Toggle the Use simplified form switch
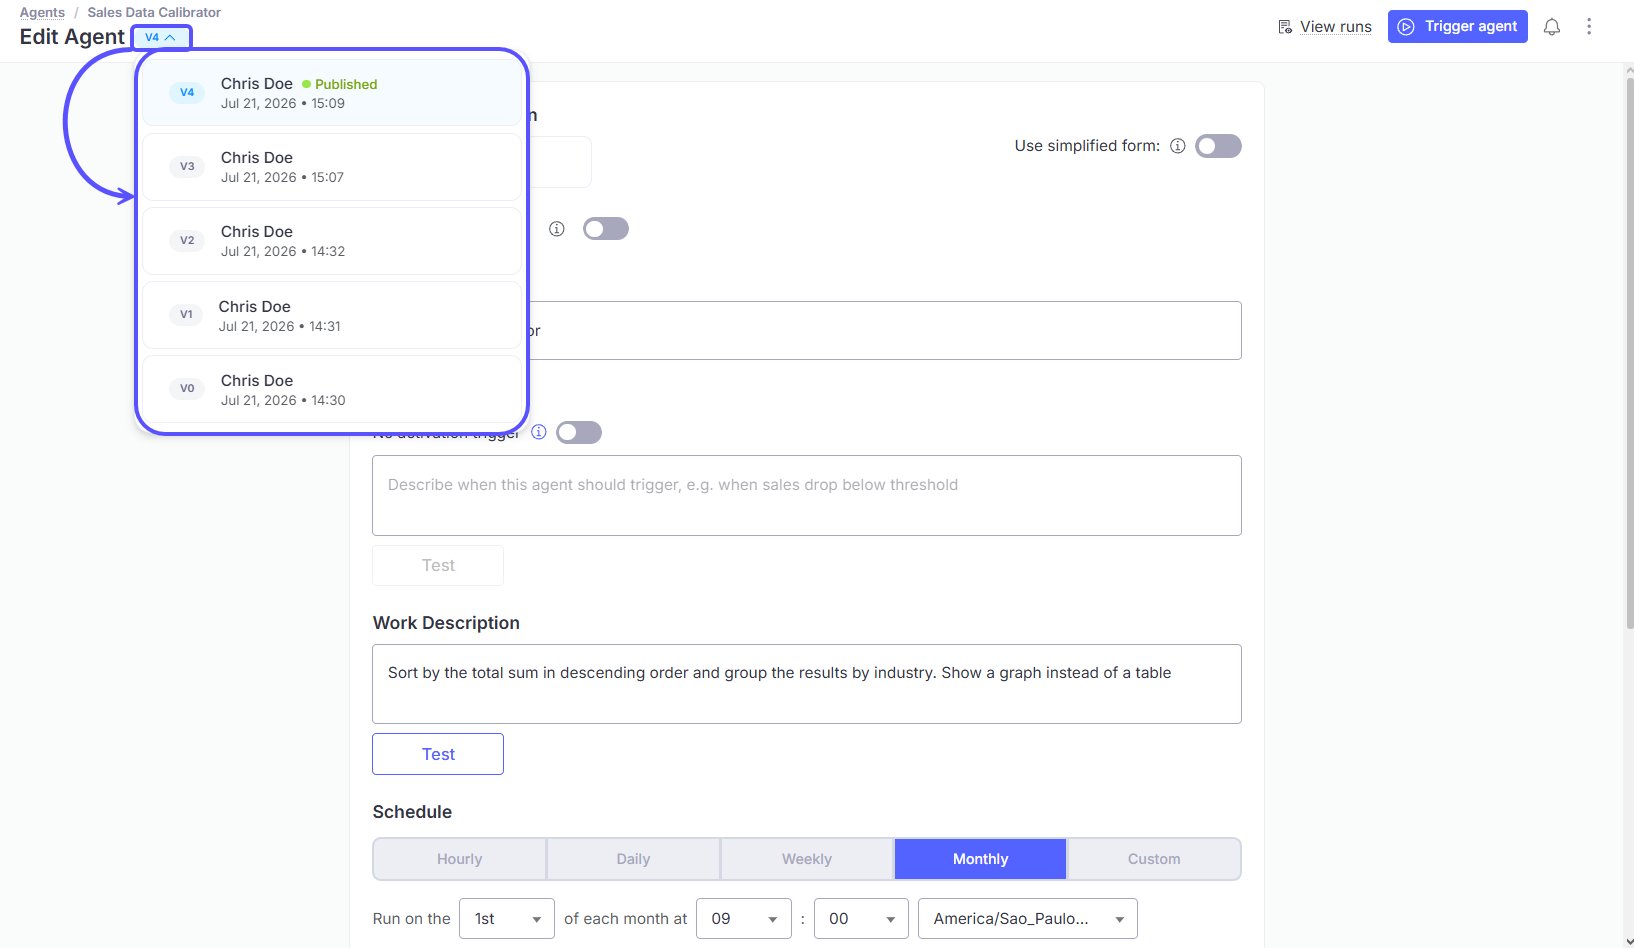The image size is (1634, 948). [x=1218, y=146]
